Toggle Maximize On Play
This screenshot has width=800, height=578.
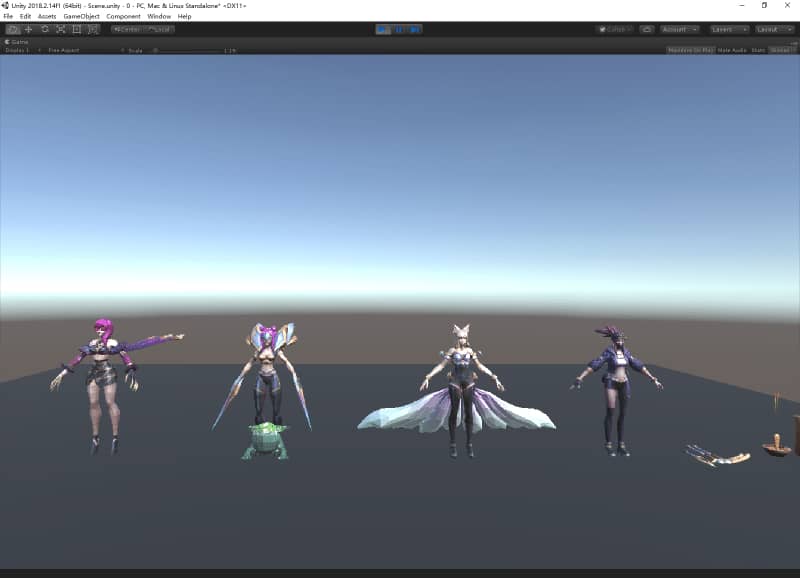691,50
